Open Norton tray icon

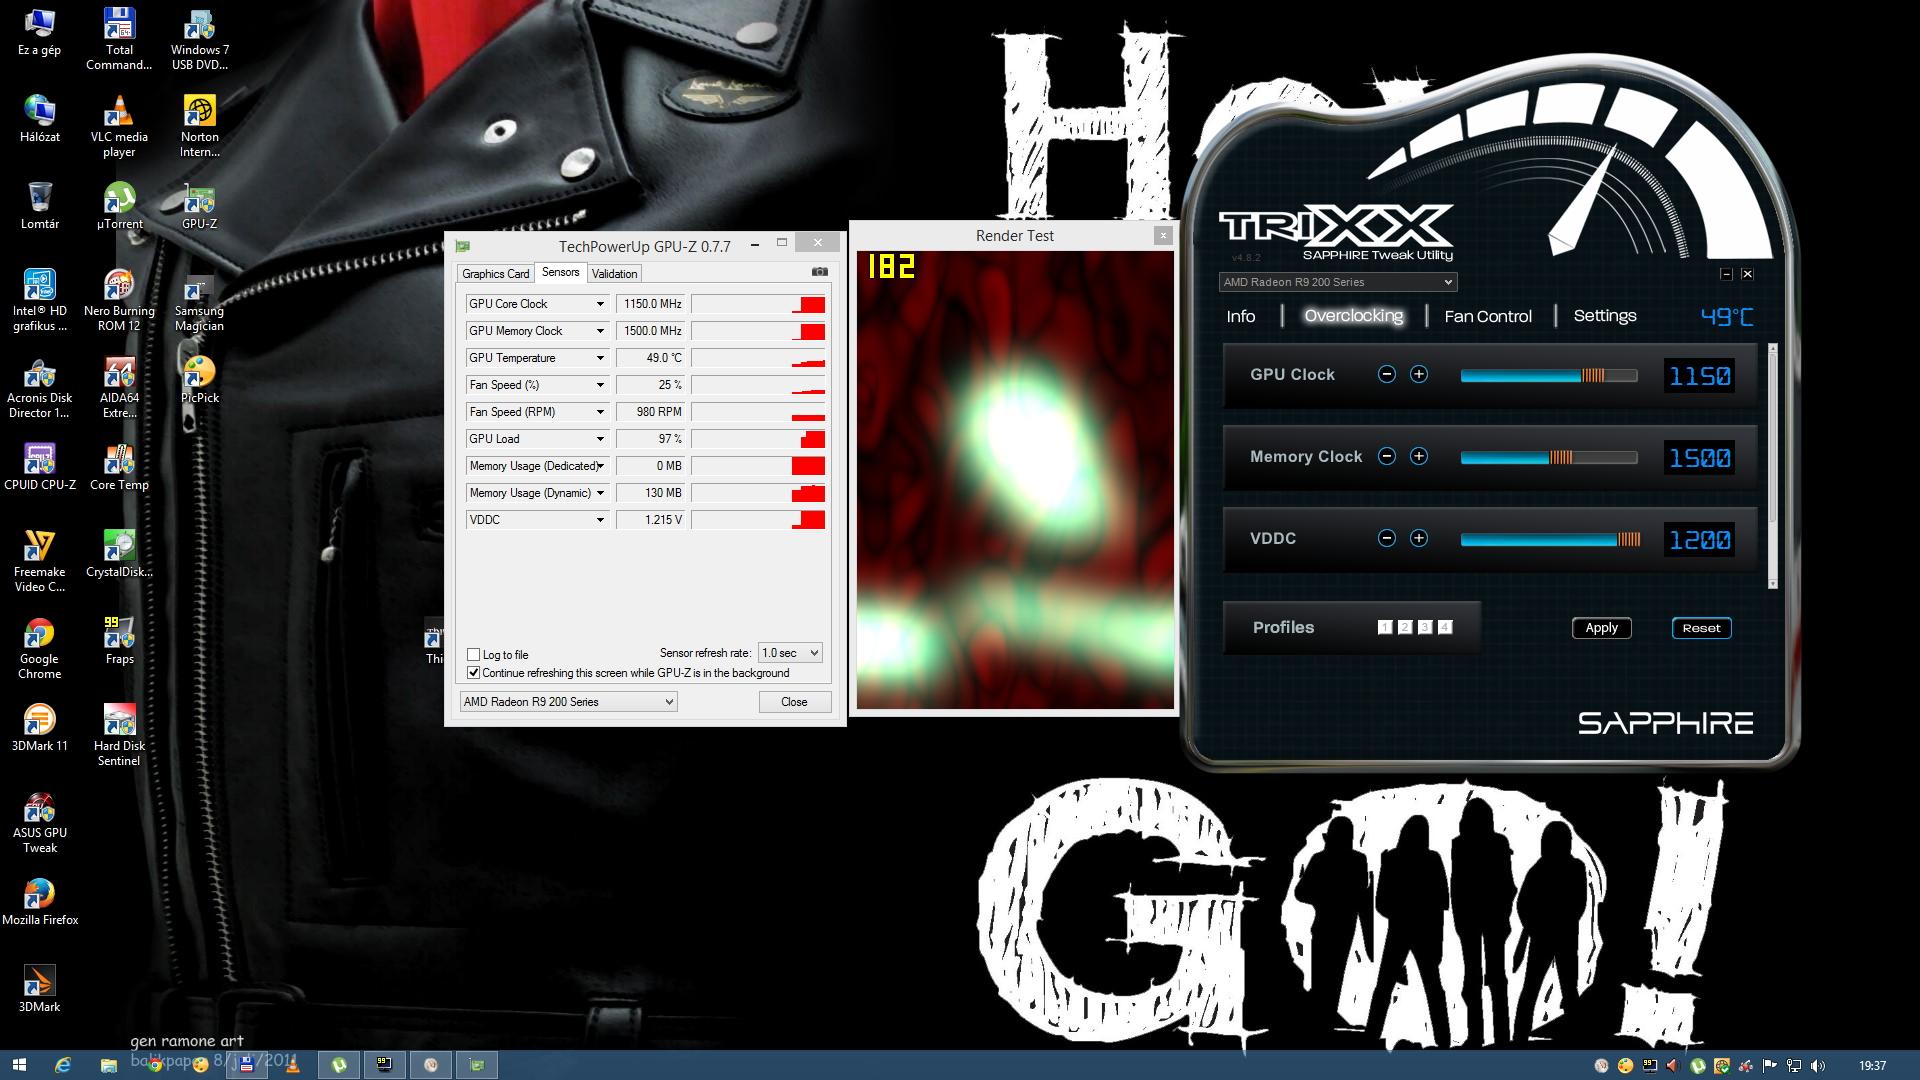(x=1722, y=1066)
